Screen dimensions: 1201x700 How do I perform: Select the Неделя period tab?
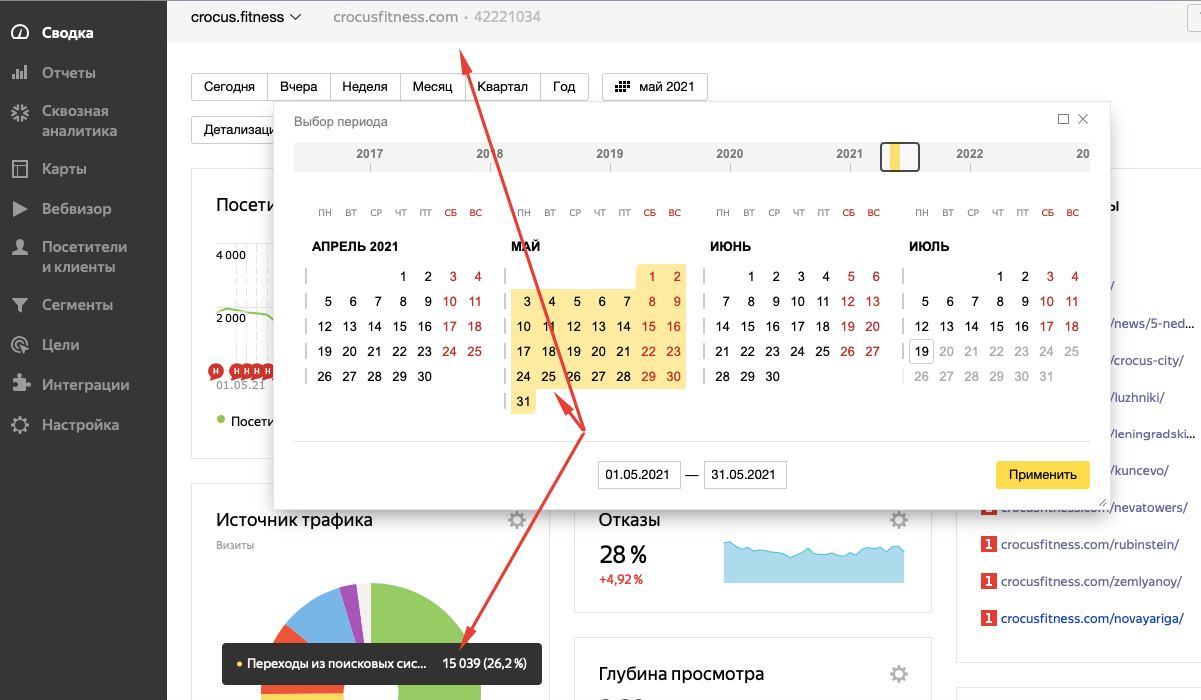coord(364,87)
